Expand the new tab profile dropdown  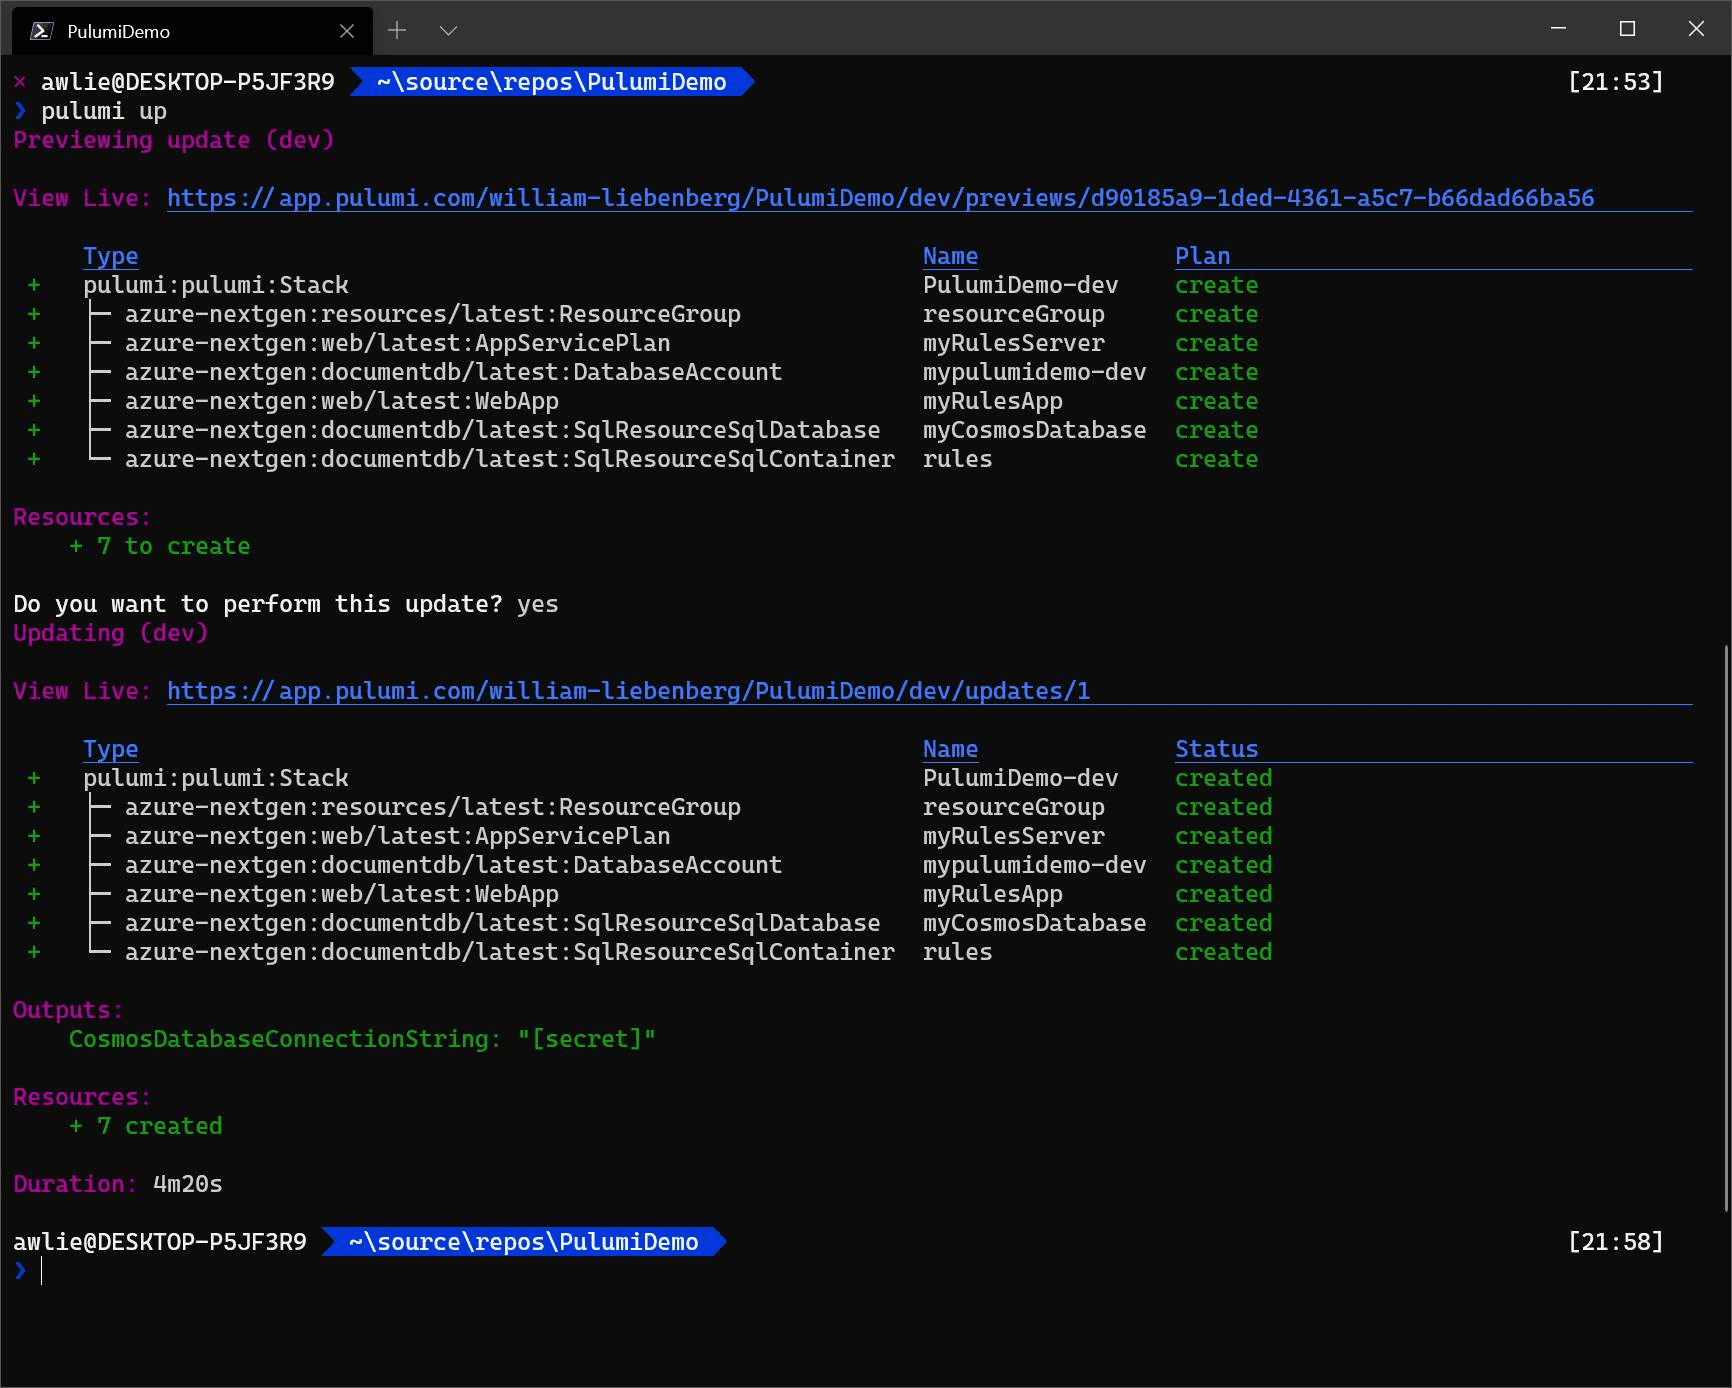coord(448,31)
